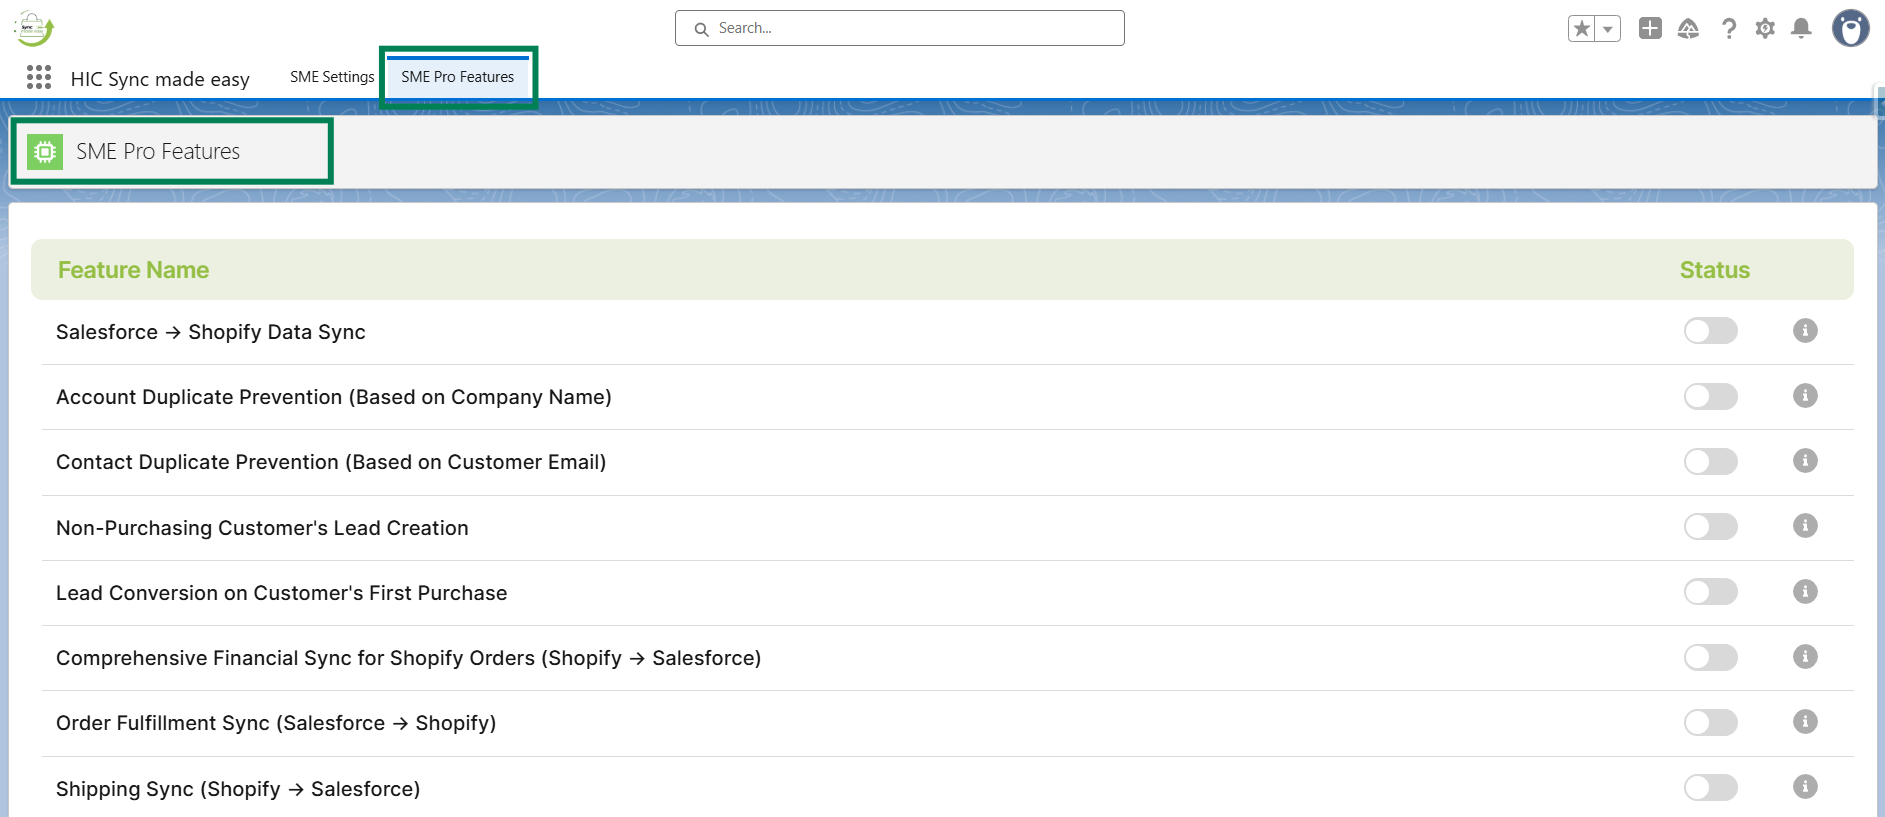Open the Help question mark icon
This screenshot has width=1885, height=817.
(1728, 29)
